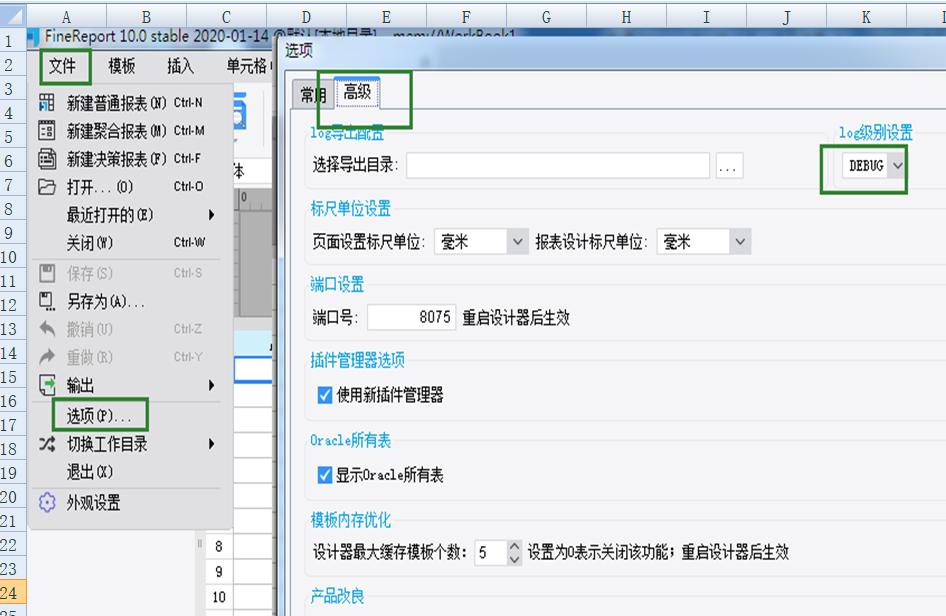Viewport: 946px width, 616px height.
Task: Click the log级别设置 heading
Action: tap(875, 132)
